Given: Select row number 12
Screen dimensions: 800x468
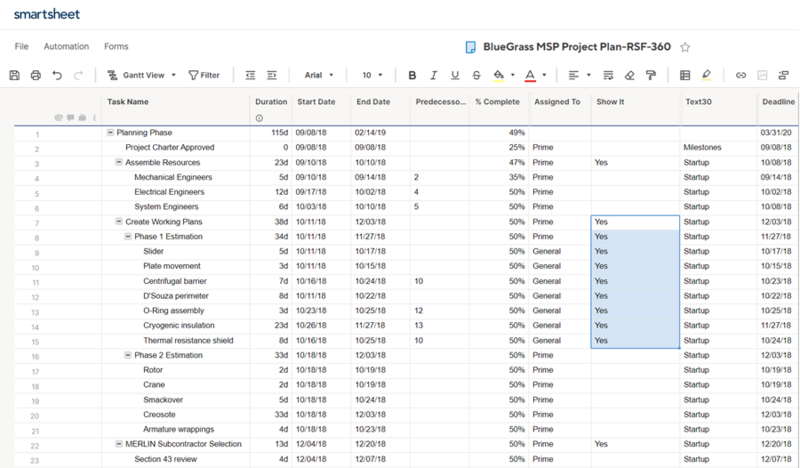Looking at the screenshot, I should 35,298.
